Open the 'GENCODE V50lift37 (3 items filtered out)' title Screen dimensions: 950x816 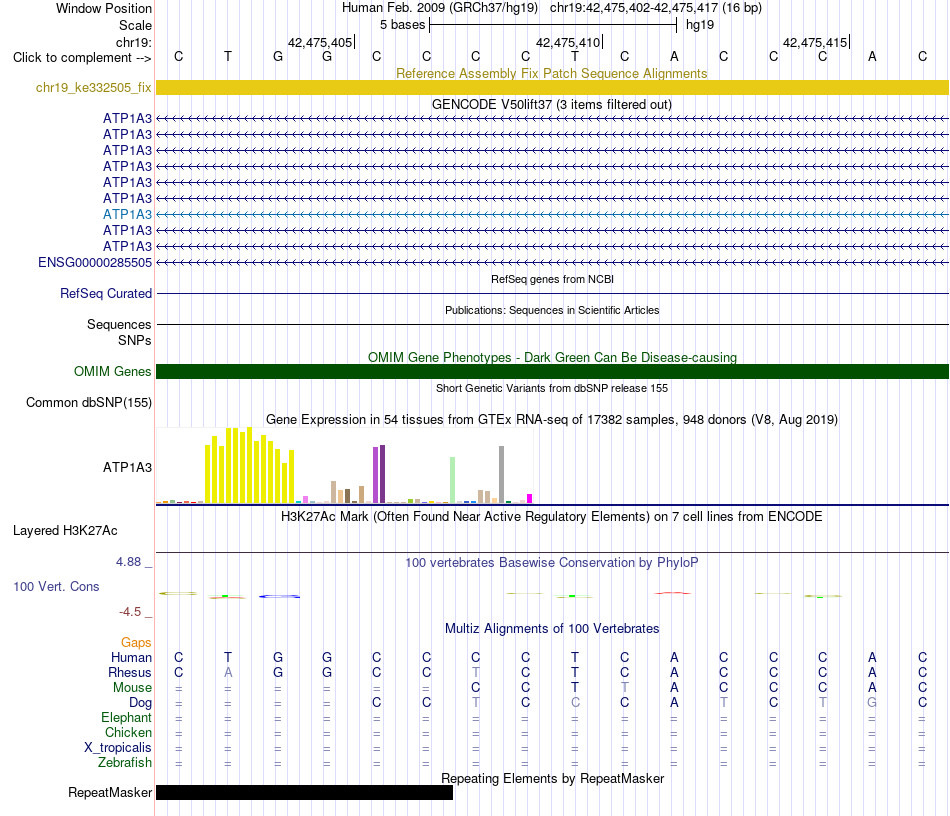[x=551, y=104]
